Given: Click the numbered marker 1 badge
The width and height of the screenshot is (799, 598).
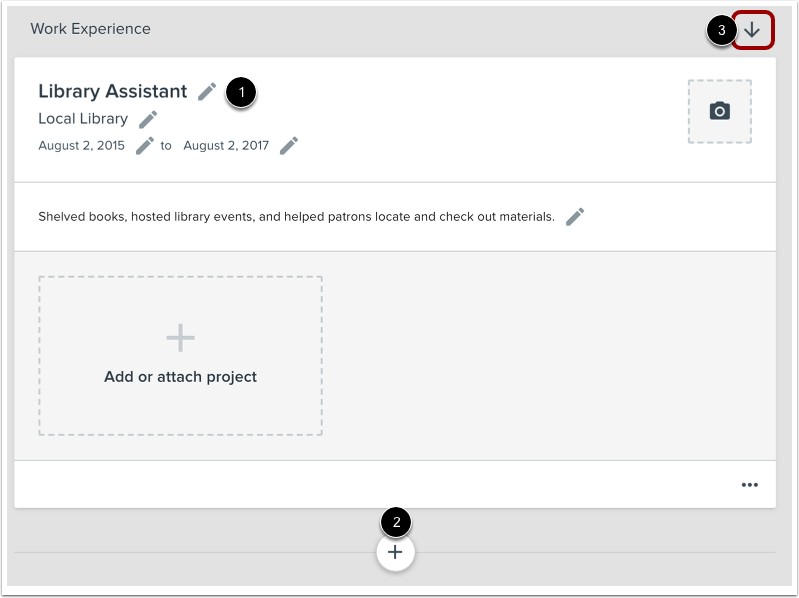Looking at the screenshot, I should 241,92.
